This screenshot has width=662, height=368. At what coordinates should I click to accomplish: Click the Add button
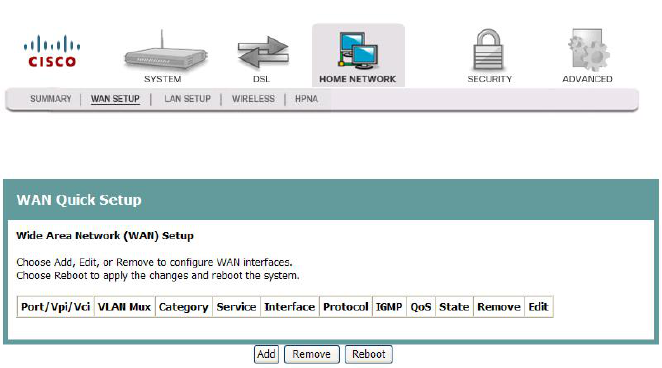click(x=266, y=354)
